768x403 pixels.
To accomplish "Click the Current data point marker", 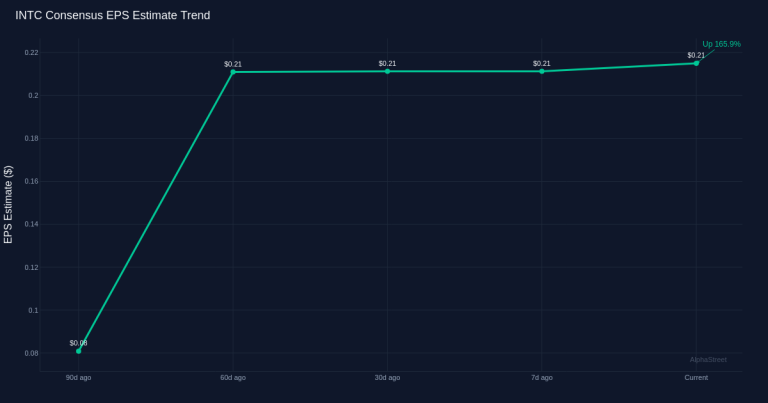I will click(x=696, y=63).
